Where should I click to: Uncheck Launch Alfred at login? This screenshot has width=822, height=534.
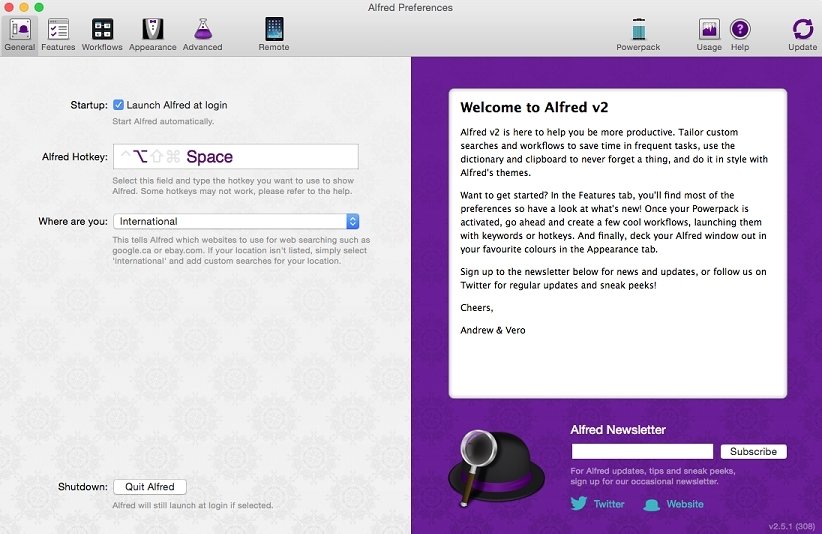coord(118,105)
